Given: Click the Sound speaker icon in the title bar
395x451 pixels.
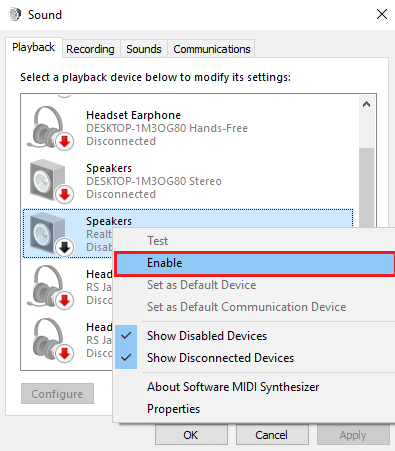Looking at the screenshot, I should click(15, 14).
